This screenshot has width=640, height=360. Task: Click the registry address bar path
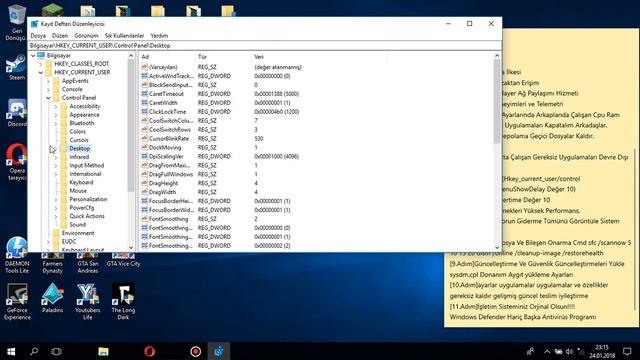click(264, 46)
